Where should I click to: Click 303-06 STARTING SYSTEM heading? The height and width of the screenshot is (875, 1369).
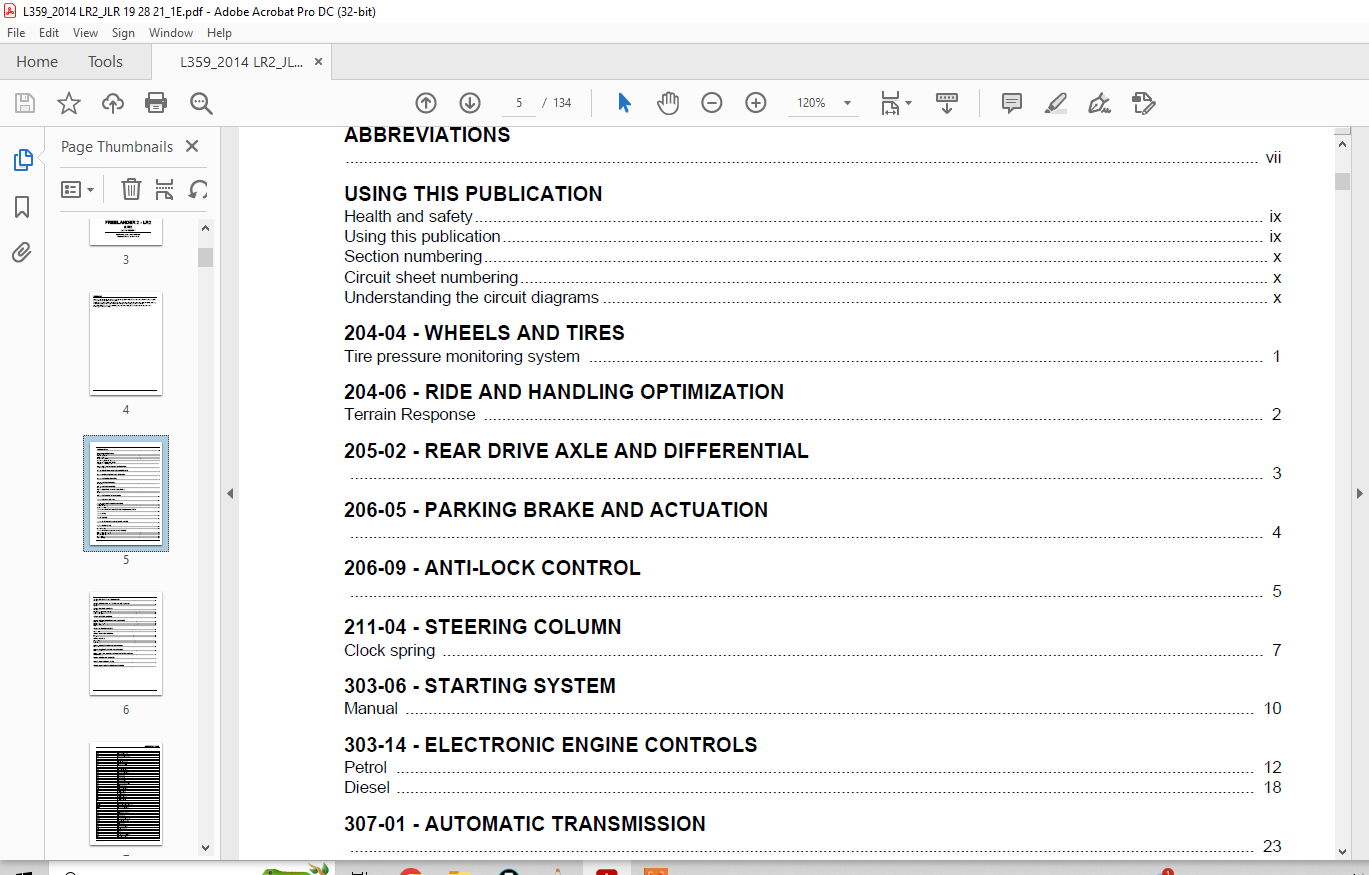480,686
